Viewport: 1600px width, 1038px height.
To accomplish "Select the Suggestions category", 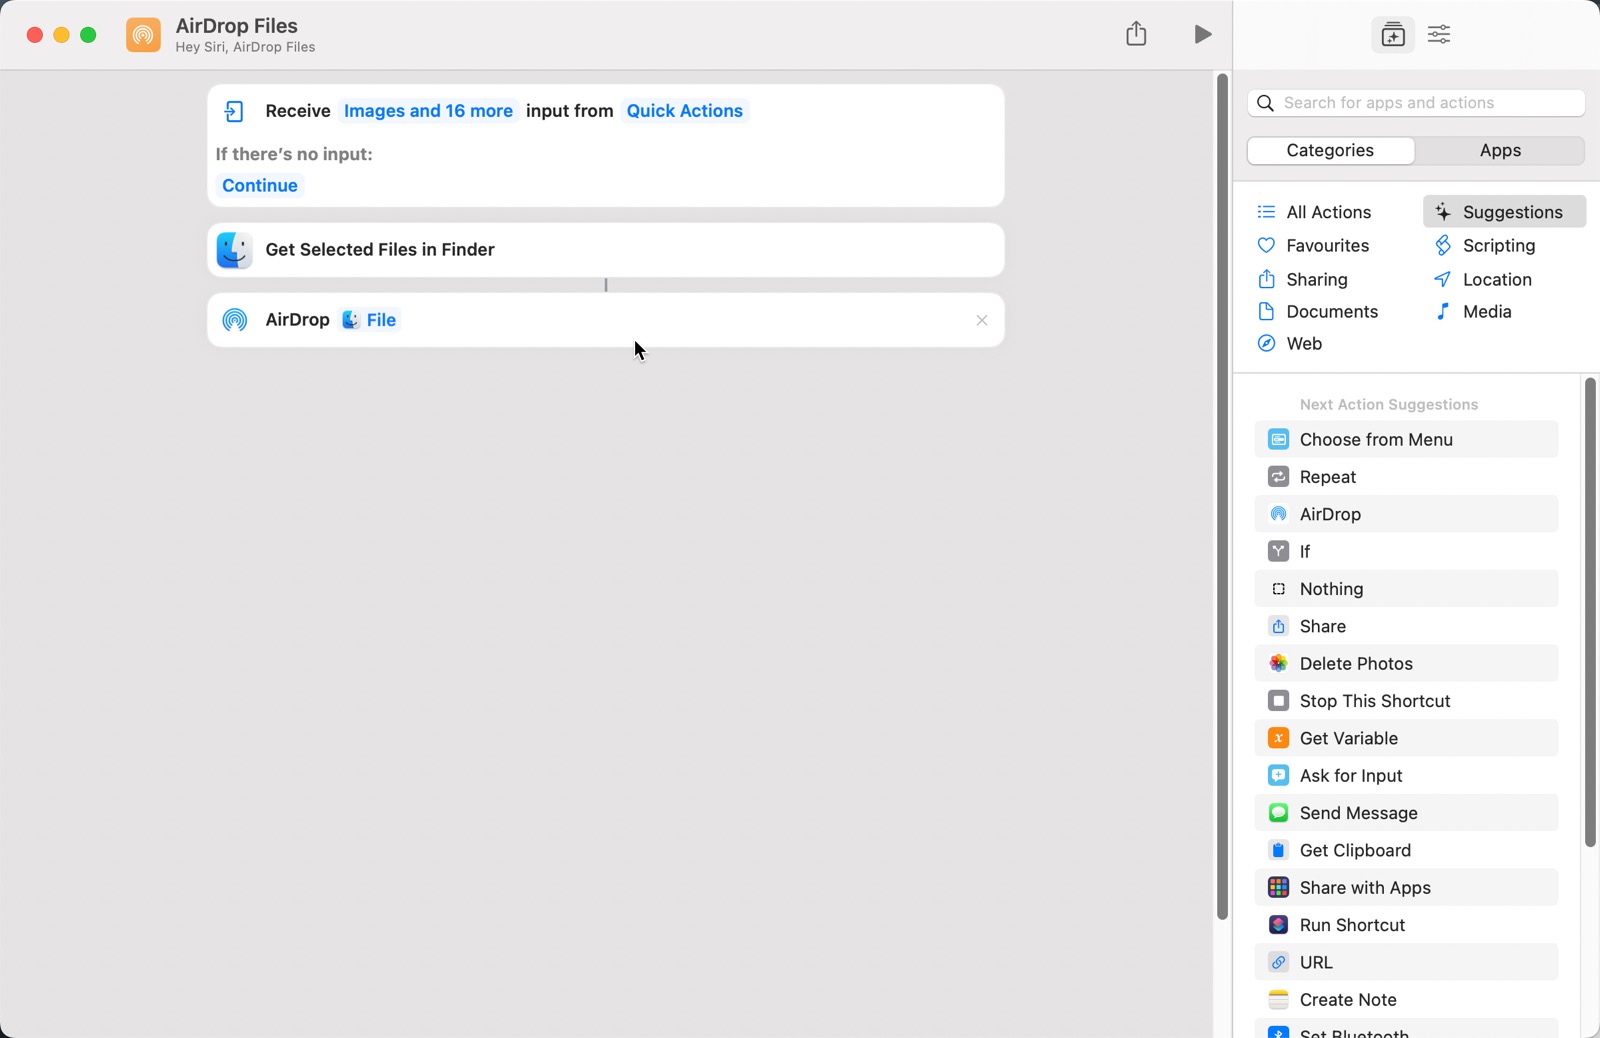I will click(1504, 212).
